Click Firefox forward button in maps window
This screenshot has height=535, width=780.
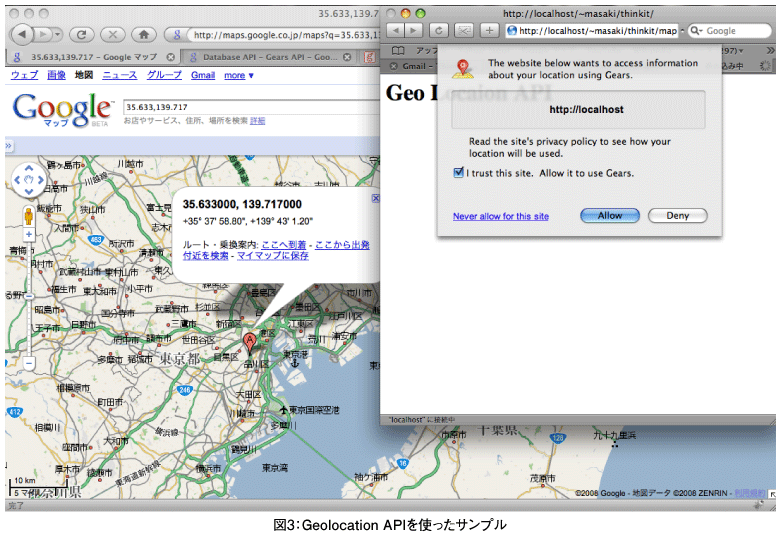pos(44,34)
